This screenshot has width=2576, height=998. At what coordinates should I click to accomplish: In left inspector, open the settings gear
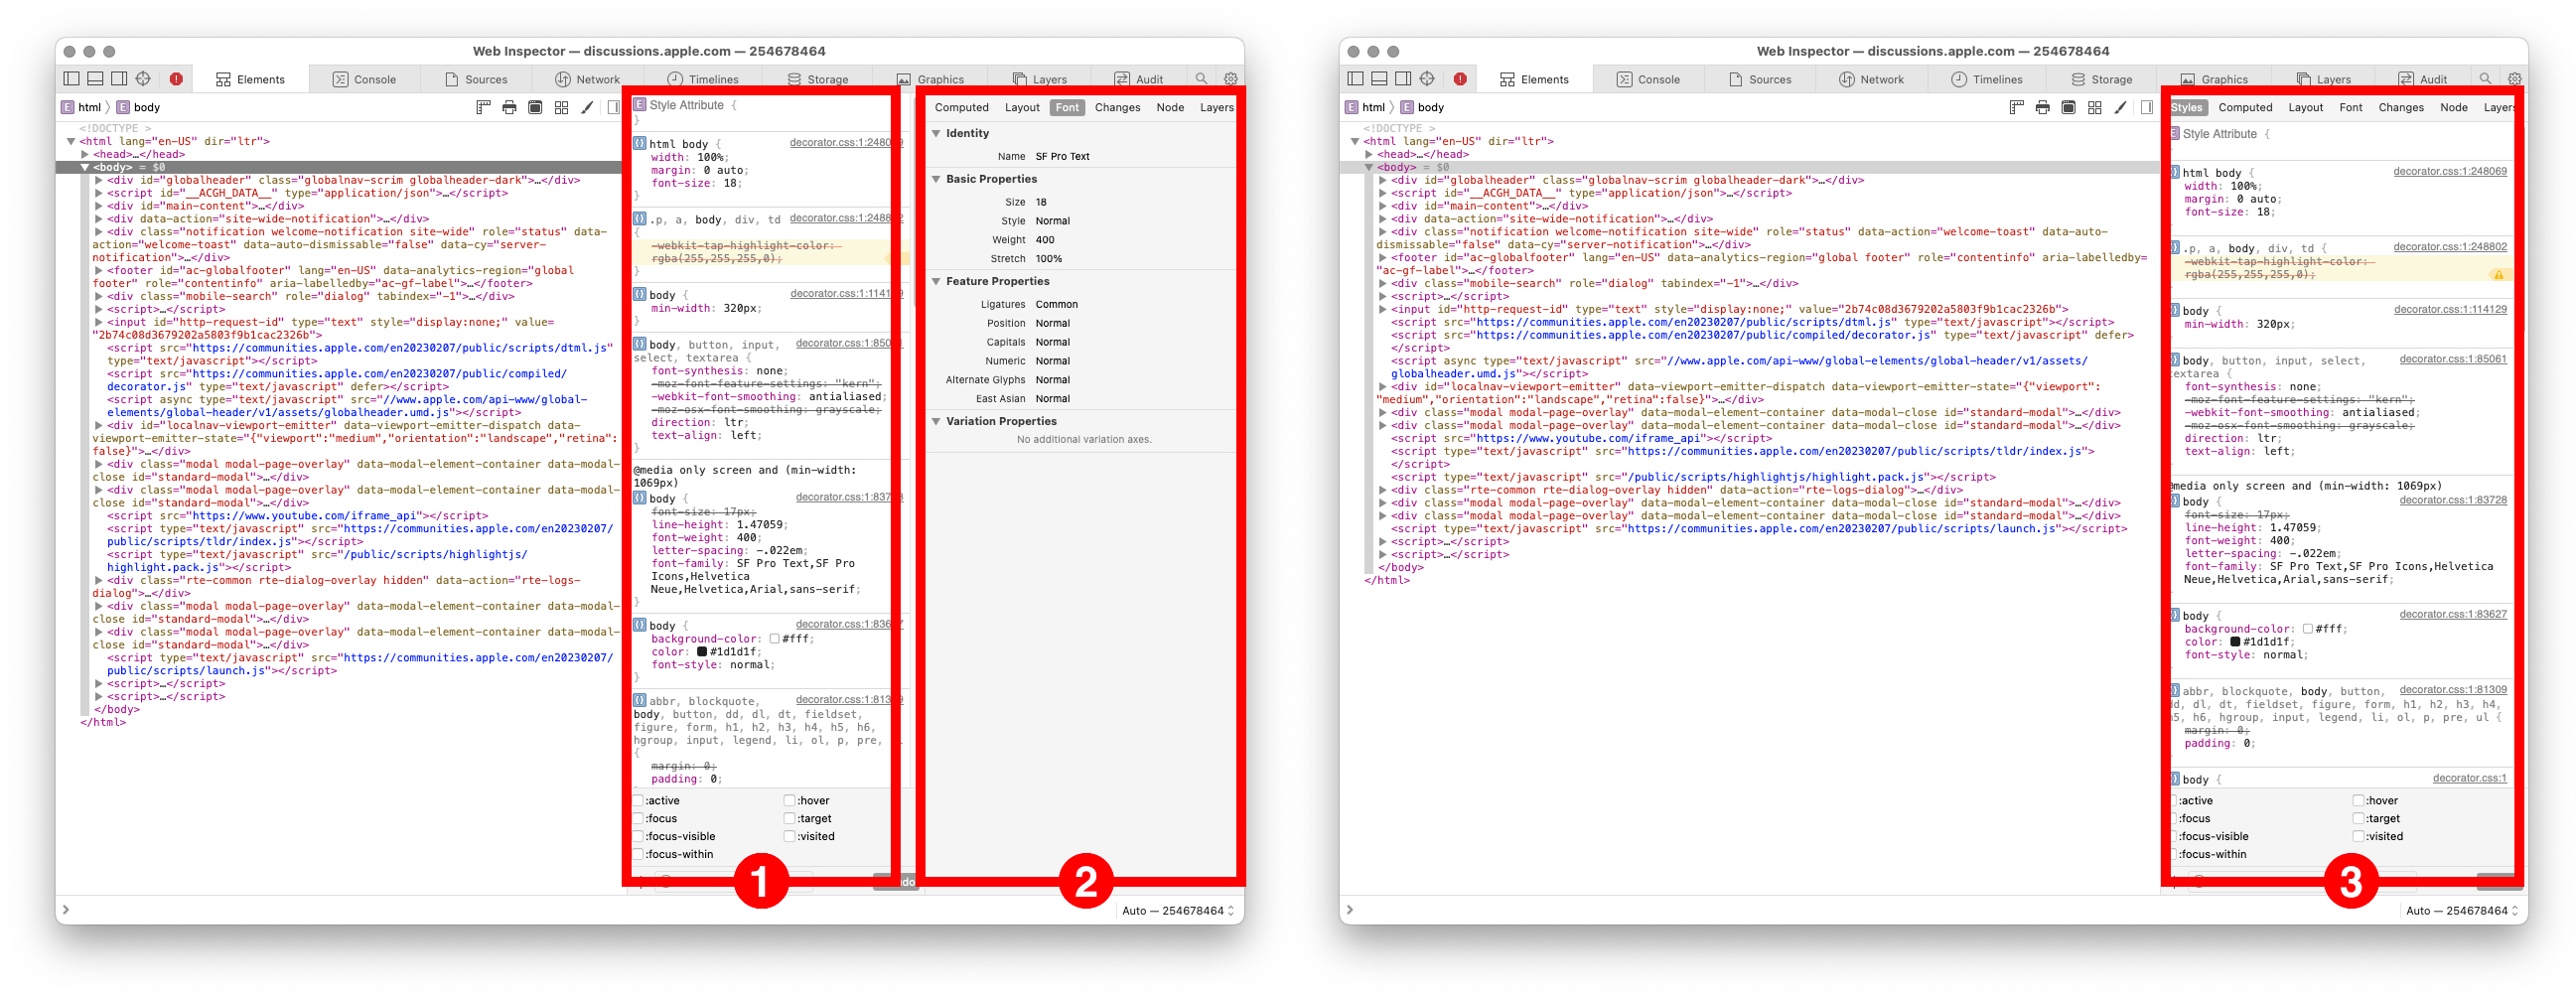click(x=1231, y=78)
